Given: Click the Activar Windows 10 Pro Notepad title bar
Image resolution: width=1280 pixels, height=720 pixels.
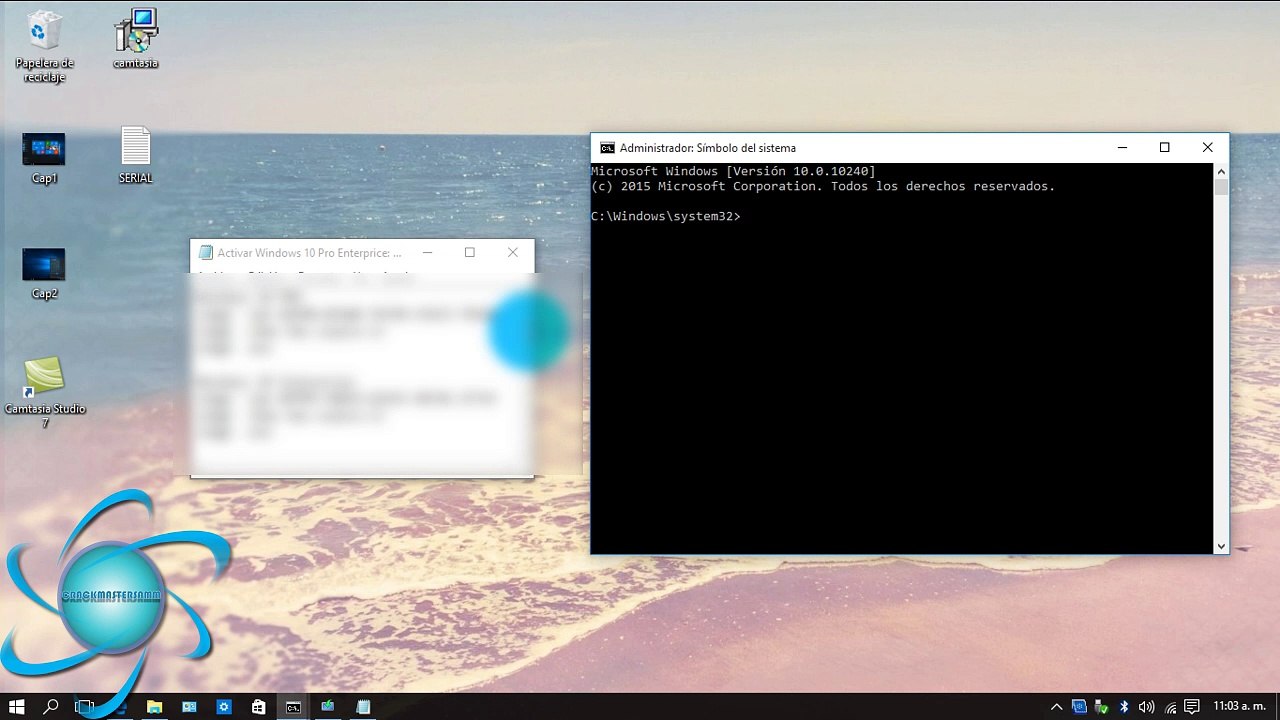Looking at the screenshot, I should coord(309,253).
